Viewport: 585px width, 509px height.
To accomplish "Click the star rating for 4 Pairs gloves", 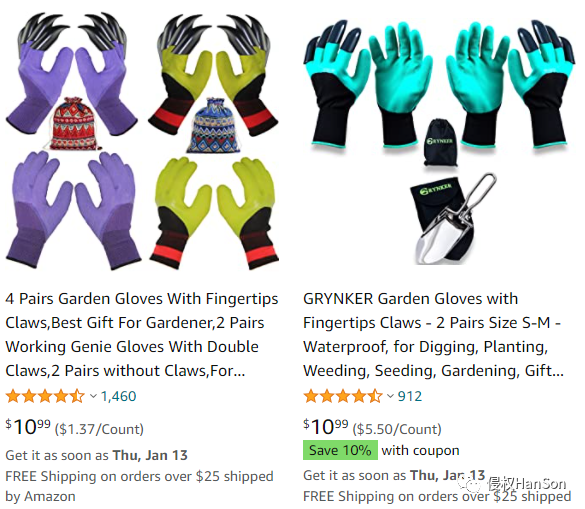I will click(x=45, y=396).
